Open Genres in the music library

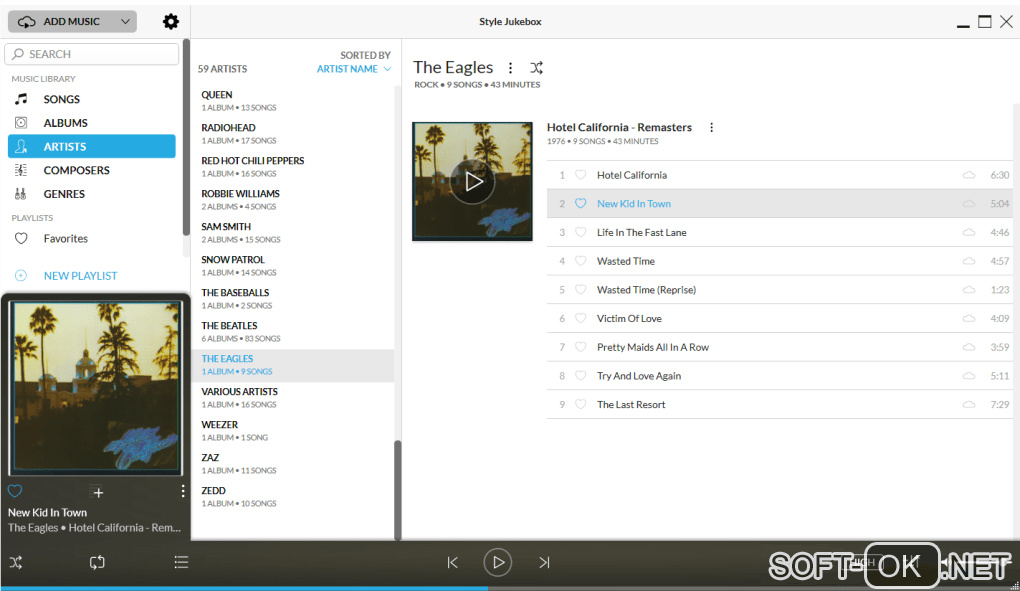click(92, 194)
